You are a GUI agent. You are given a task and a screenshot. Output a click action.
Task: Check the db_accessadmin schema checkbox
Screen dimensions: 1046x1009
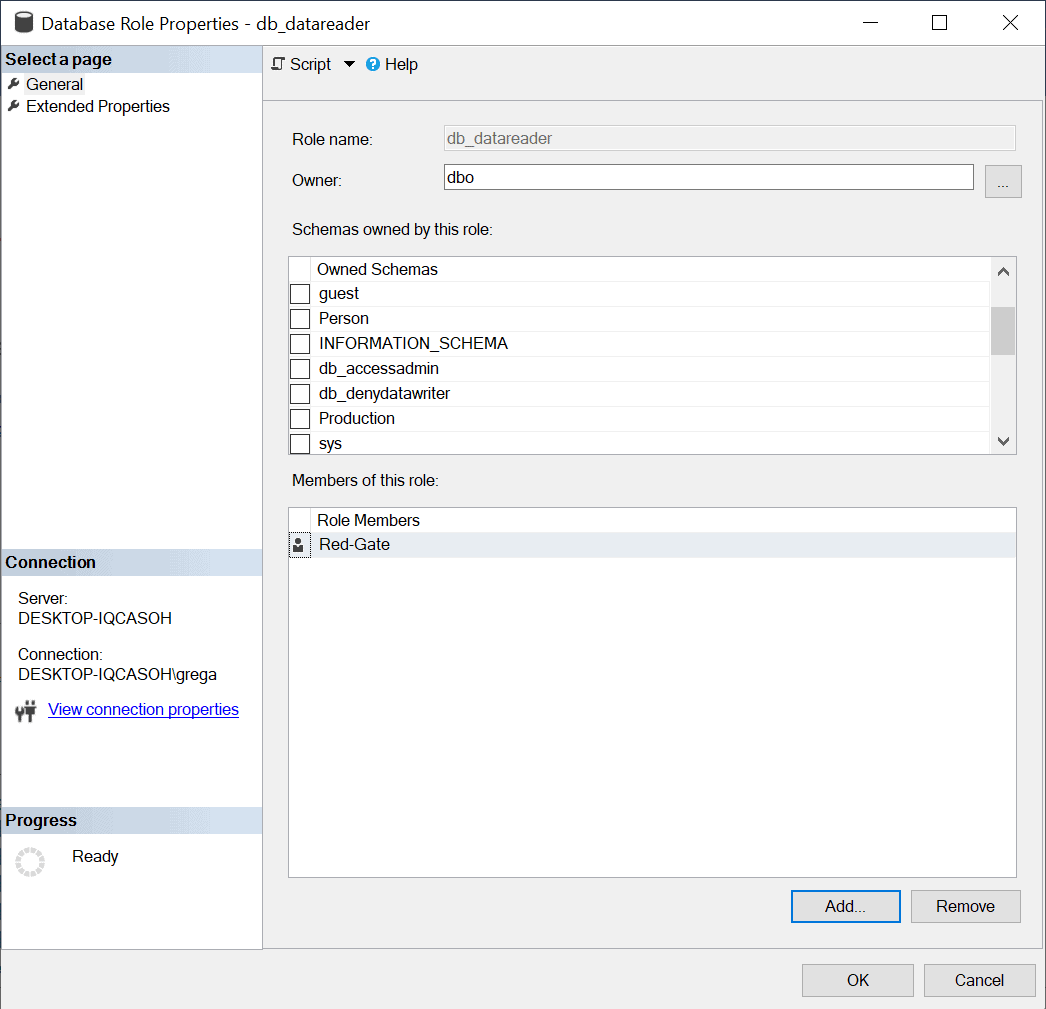[300, 369]
